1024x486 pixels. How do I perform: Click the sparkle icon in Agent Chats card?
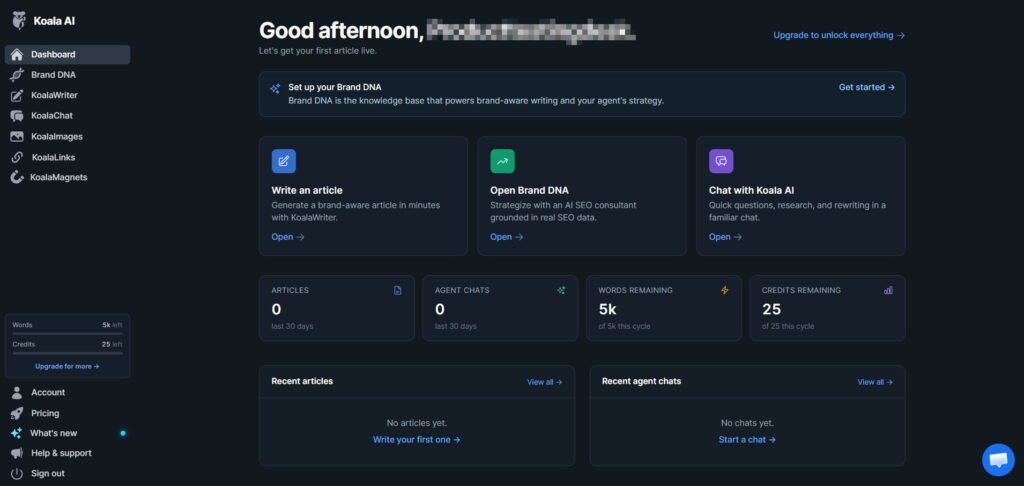click(x=562, y=291)
